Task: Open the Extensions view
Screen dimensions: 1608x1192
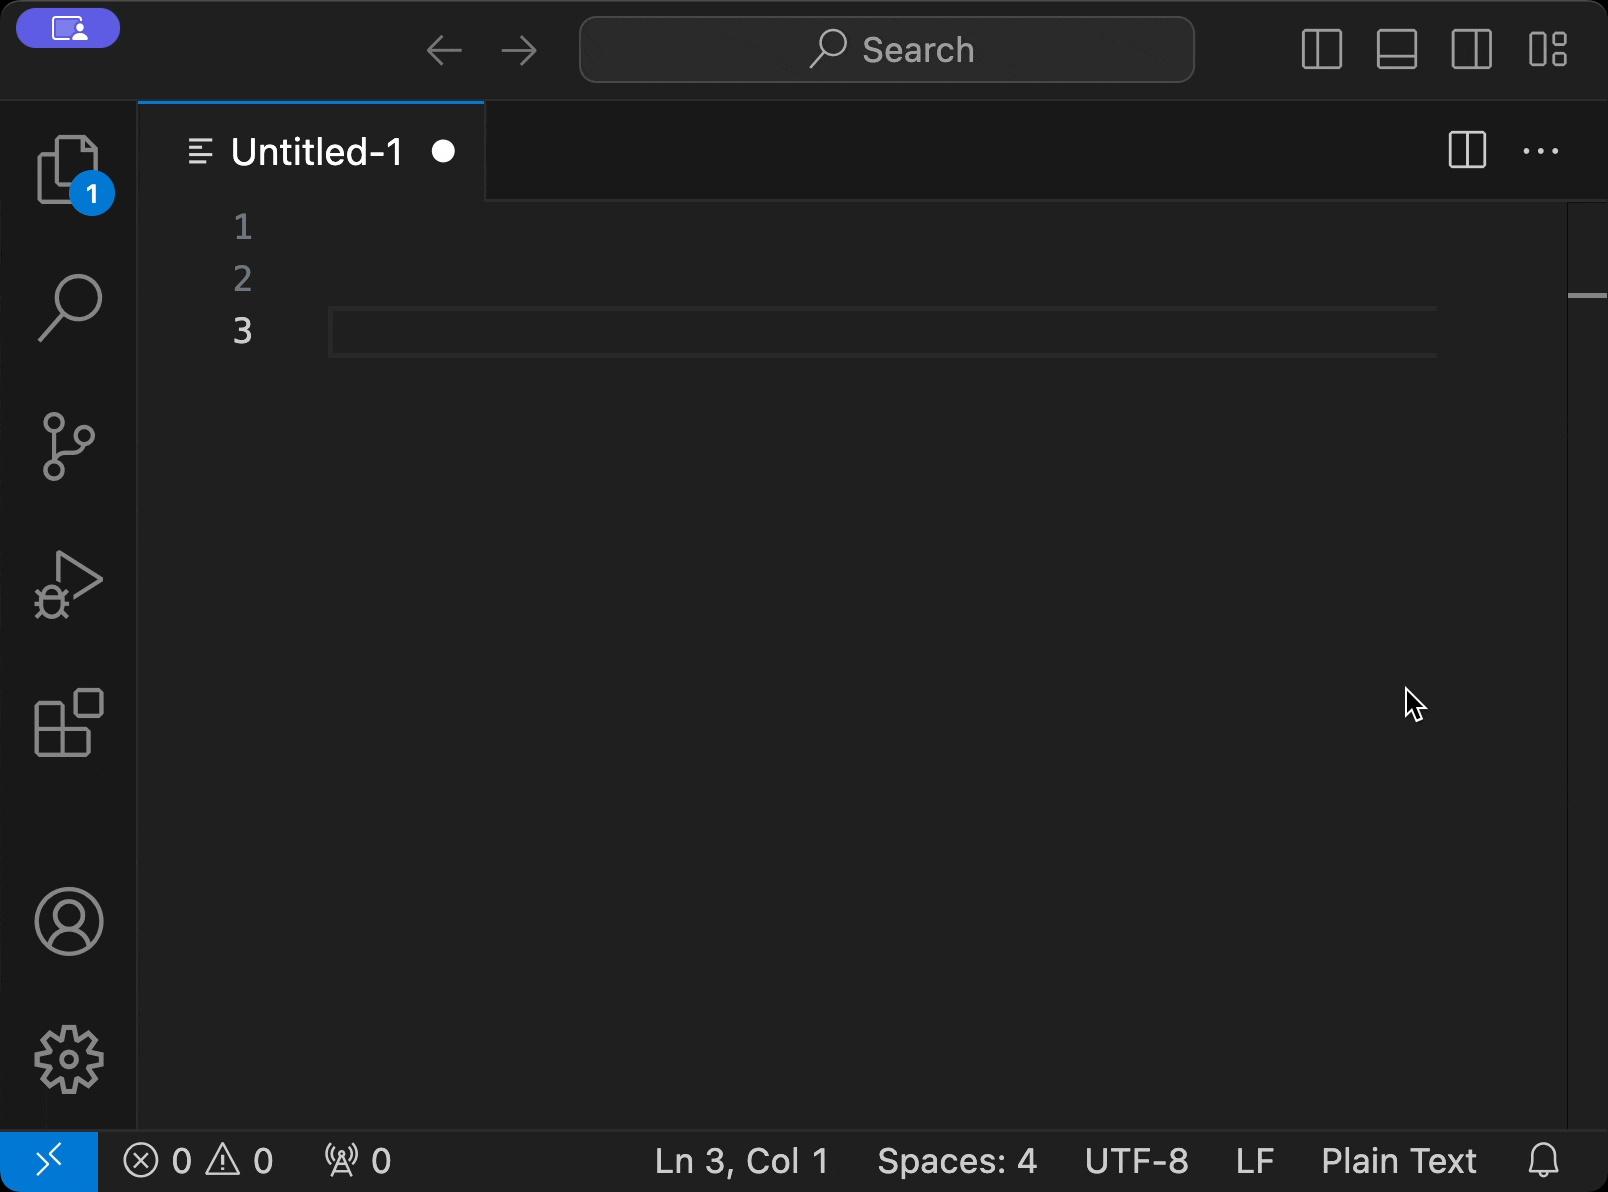Action: [x=68, y=722]
